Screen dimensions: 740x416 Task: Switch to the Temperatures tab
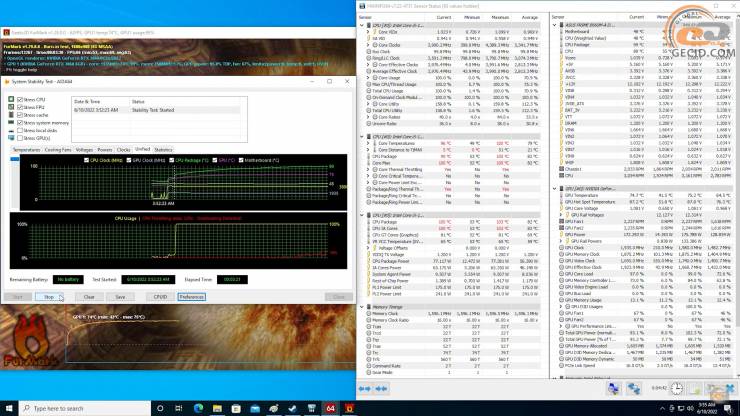coord(26,149)
